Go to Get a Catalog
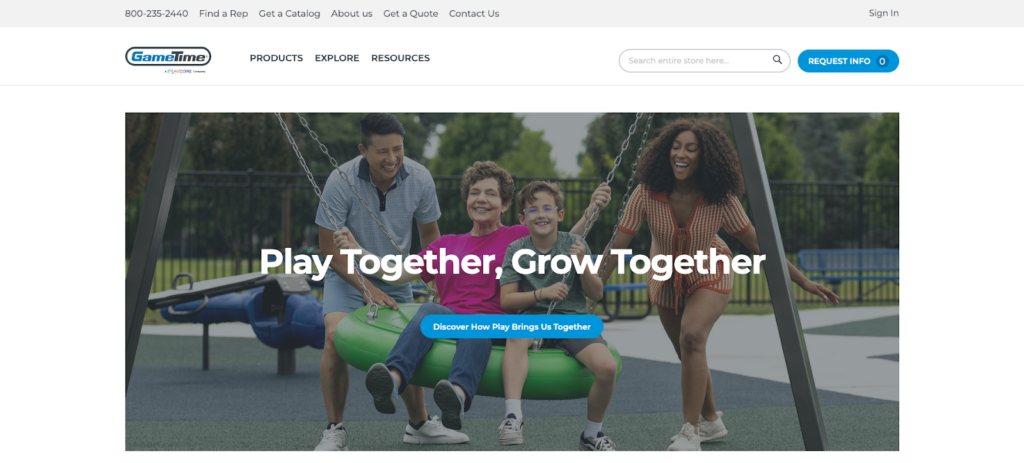This screenshot has height=463, width=1024. tap(289, 14)
